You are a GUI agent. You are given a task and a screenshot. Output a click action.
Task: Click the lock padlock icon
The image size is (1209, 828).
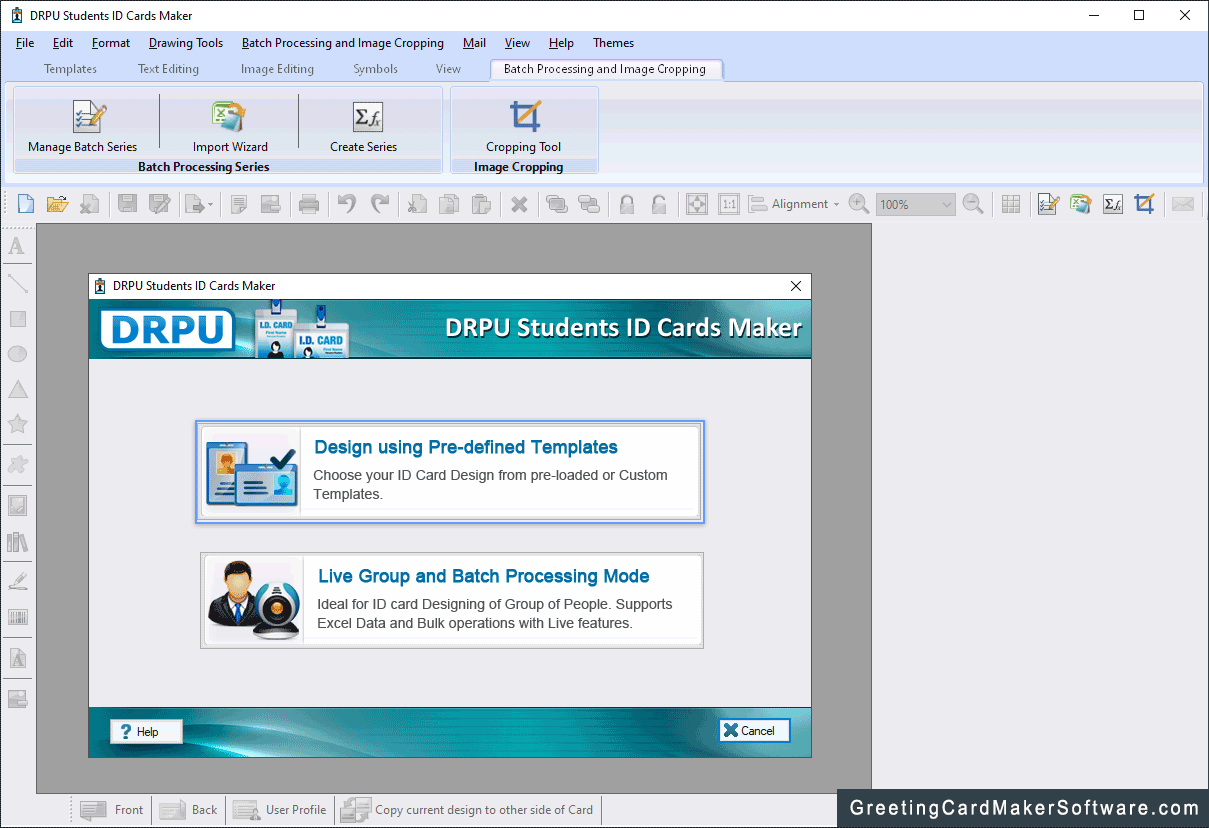click(x=627, y=204)
